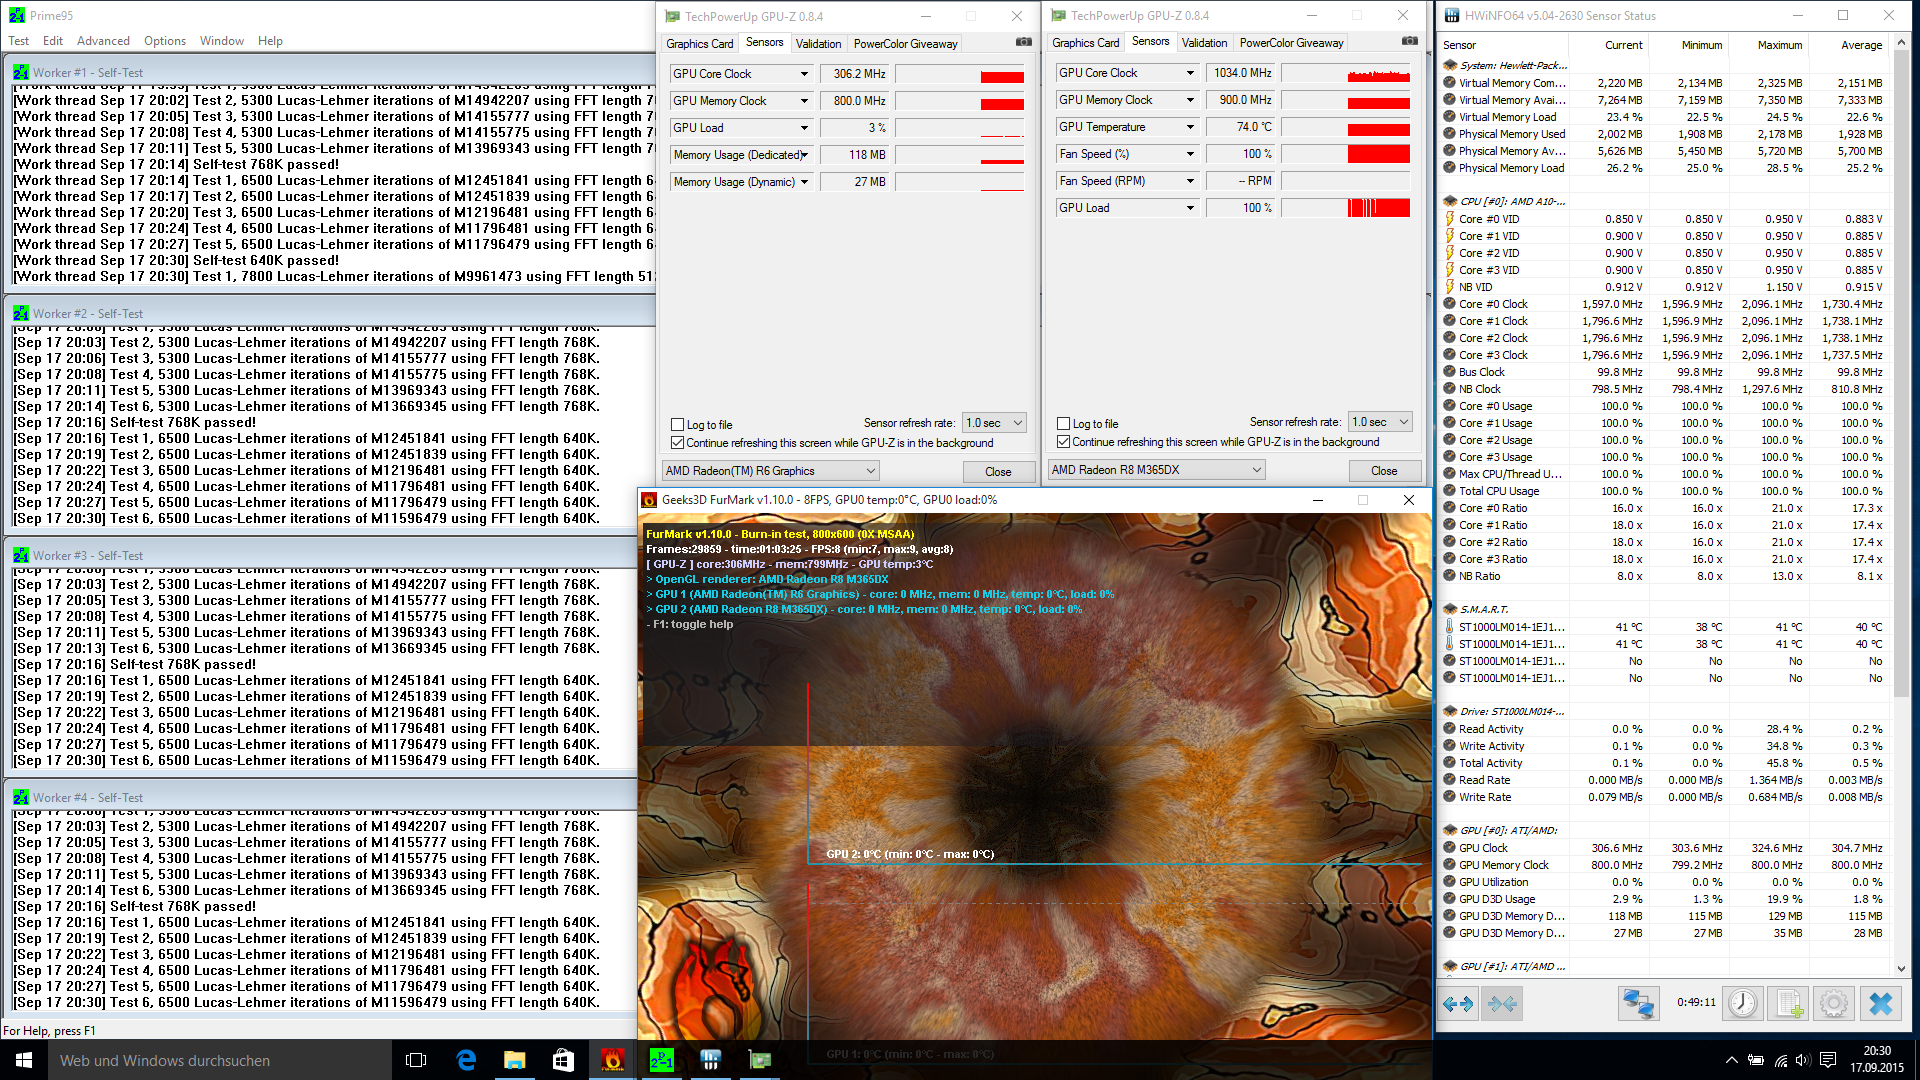
Task: Toggle background refreshing checkbox in left GPU-Z
Action: click(677, 443)
